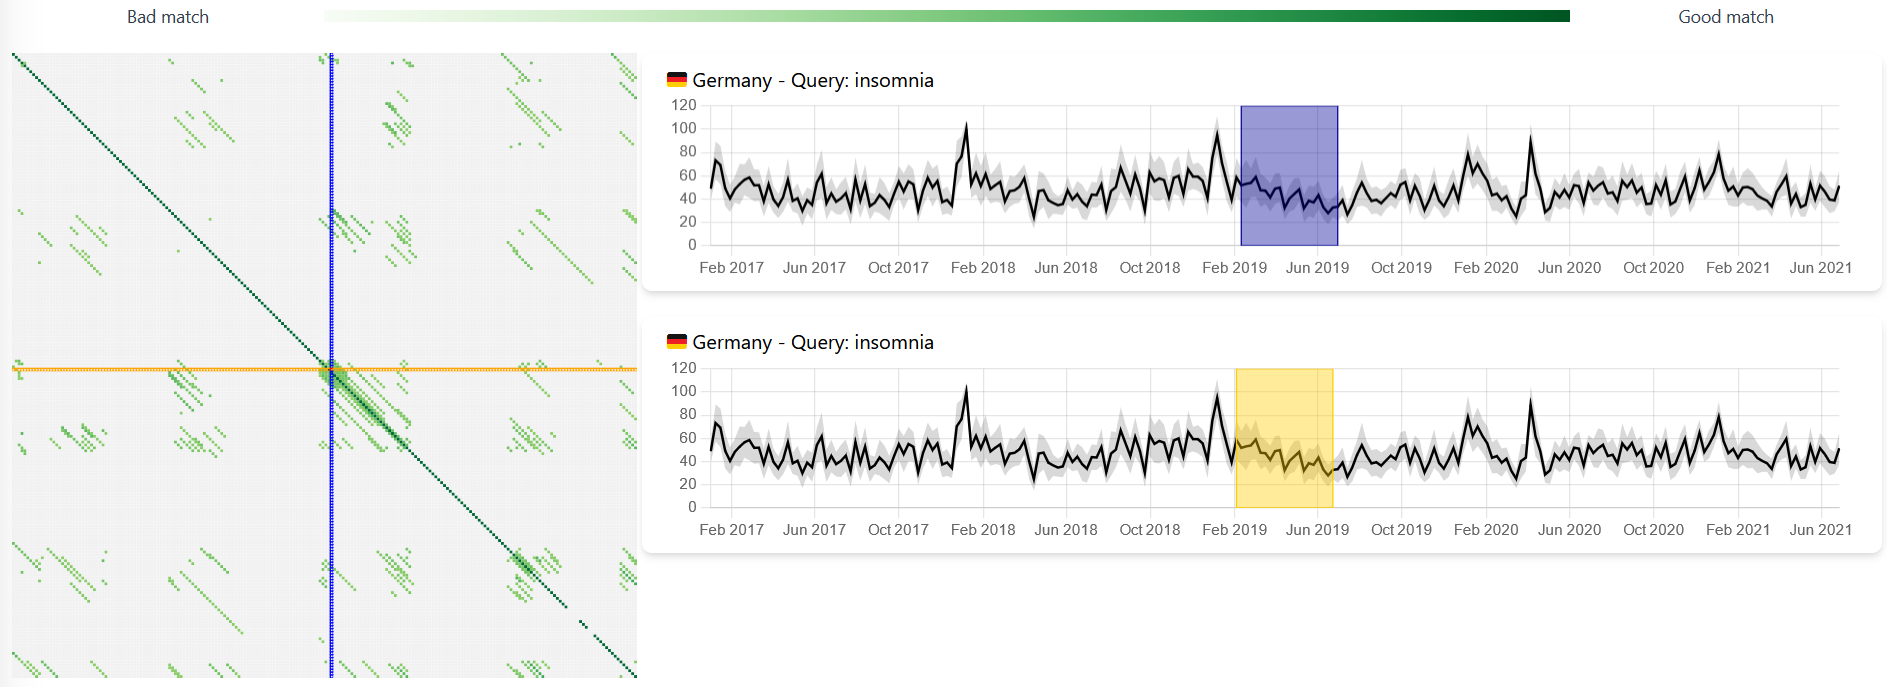Select the blue highlighted window in top chart
This screenshot has height=687, width=1887.
pos(1289,175)
